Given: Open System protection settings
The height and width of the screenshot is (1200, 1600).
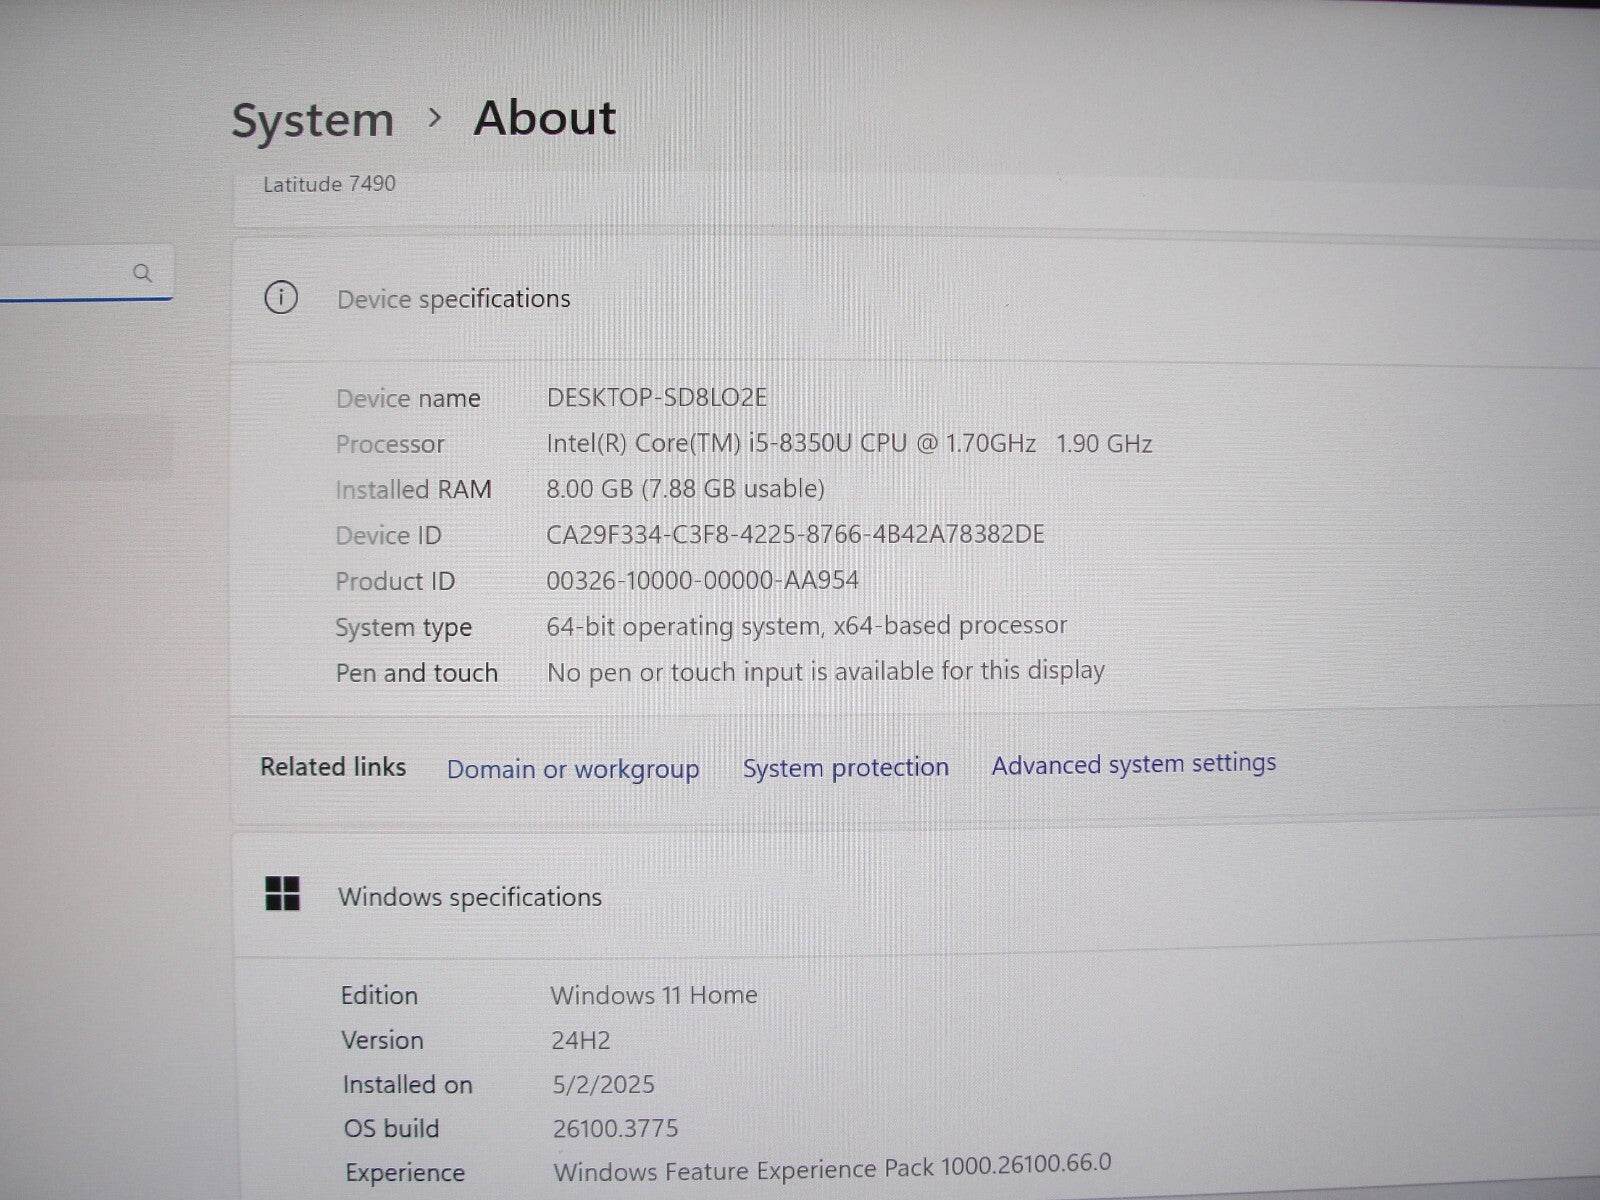Looking at the screenshot, I should pos(845,767).
